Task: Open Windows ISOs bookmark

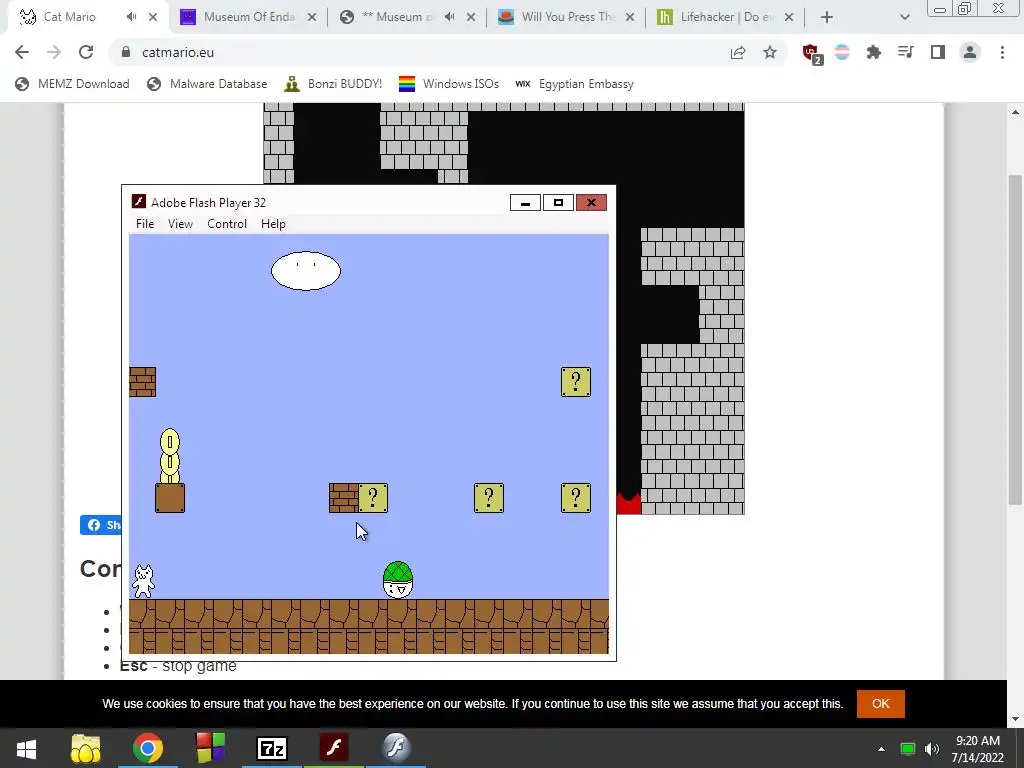Action: pyautogui.click(x=449, y=84)
